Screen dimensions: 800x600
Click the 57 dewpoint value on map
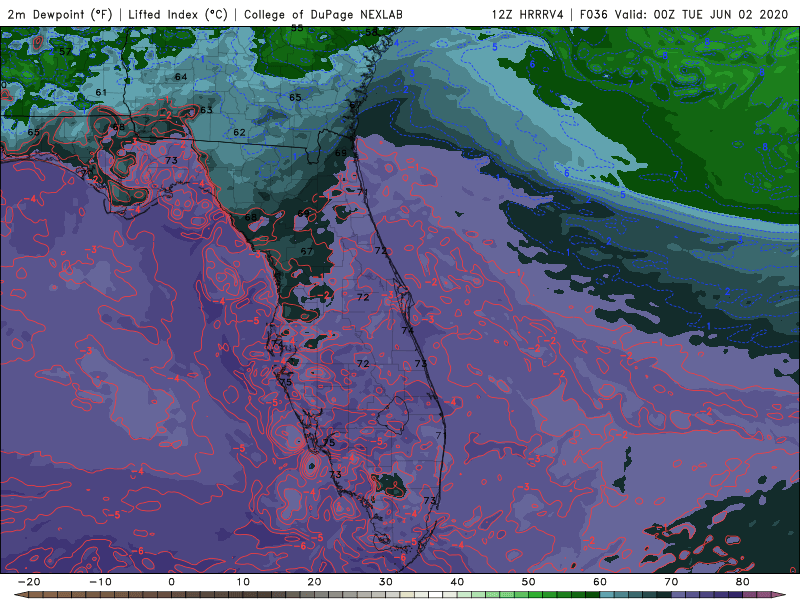[x=65, y=52]
